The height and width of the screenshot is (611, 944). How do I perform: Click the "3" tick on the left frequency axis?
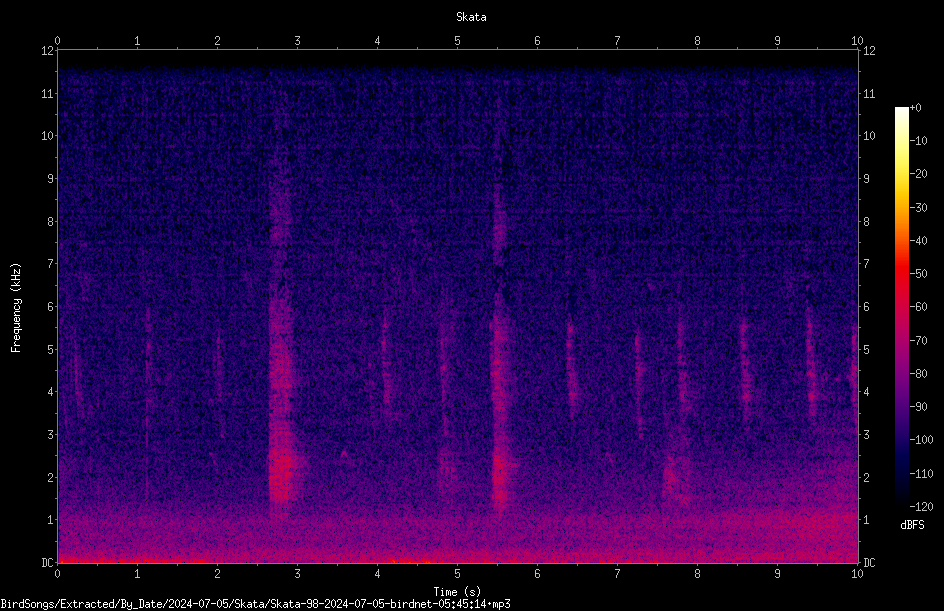click(51, 435)
